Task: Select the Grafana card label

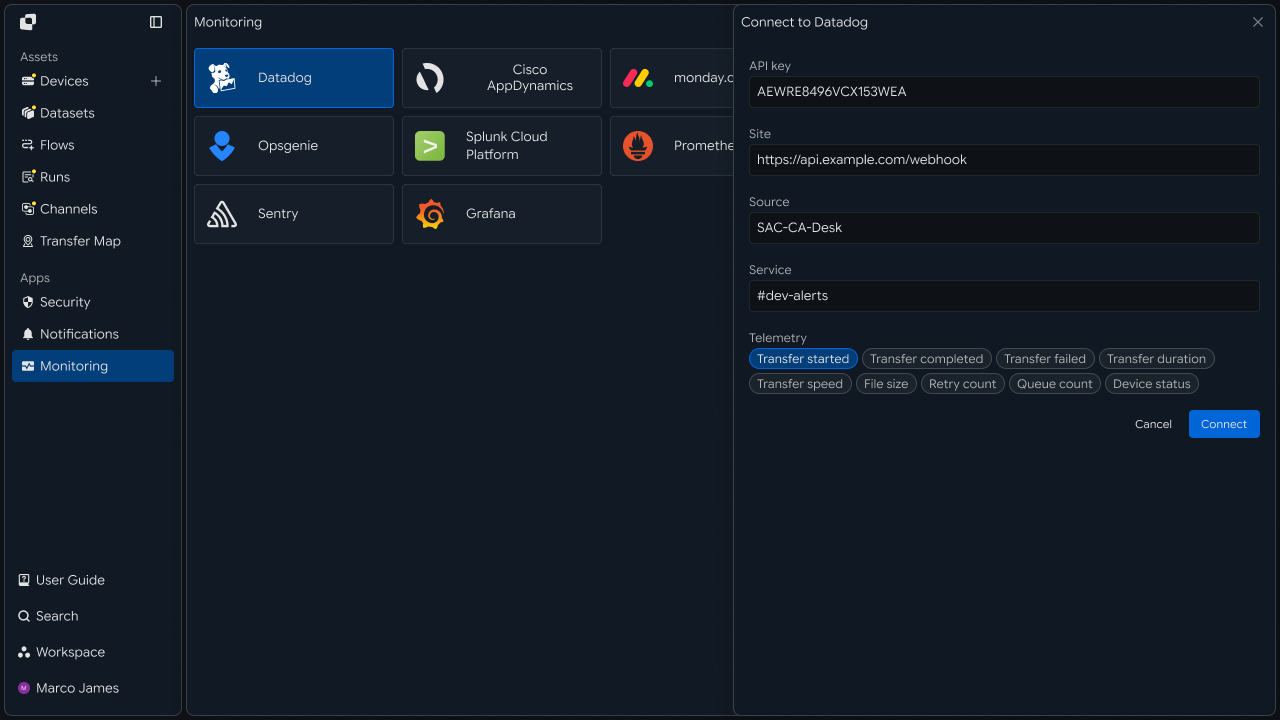Action: (491, 214)
